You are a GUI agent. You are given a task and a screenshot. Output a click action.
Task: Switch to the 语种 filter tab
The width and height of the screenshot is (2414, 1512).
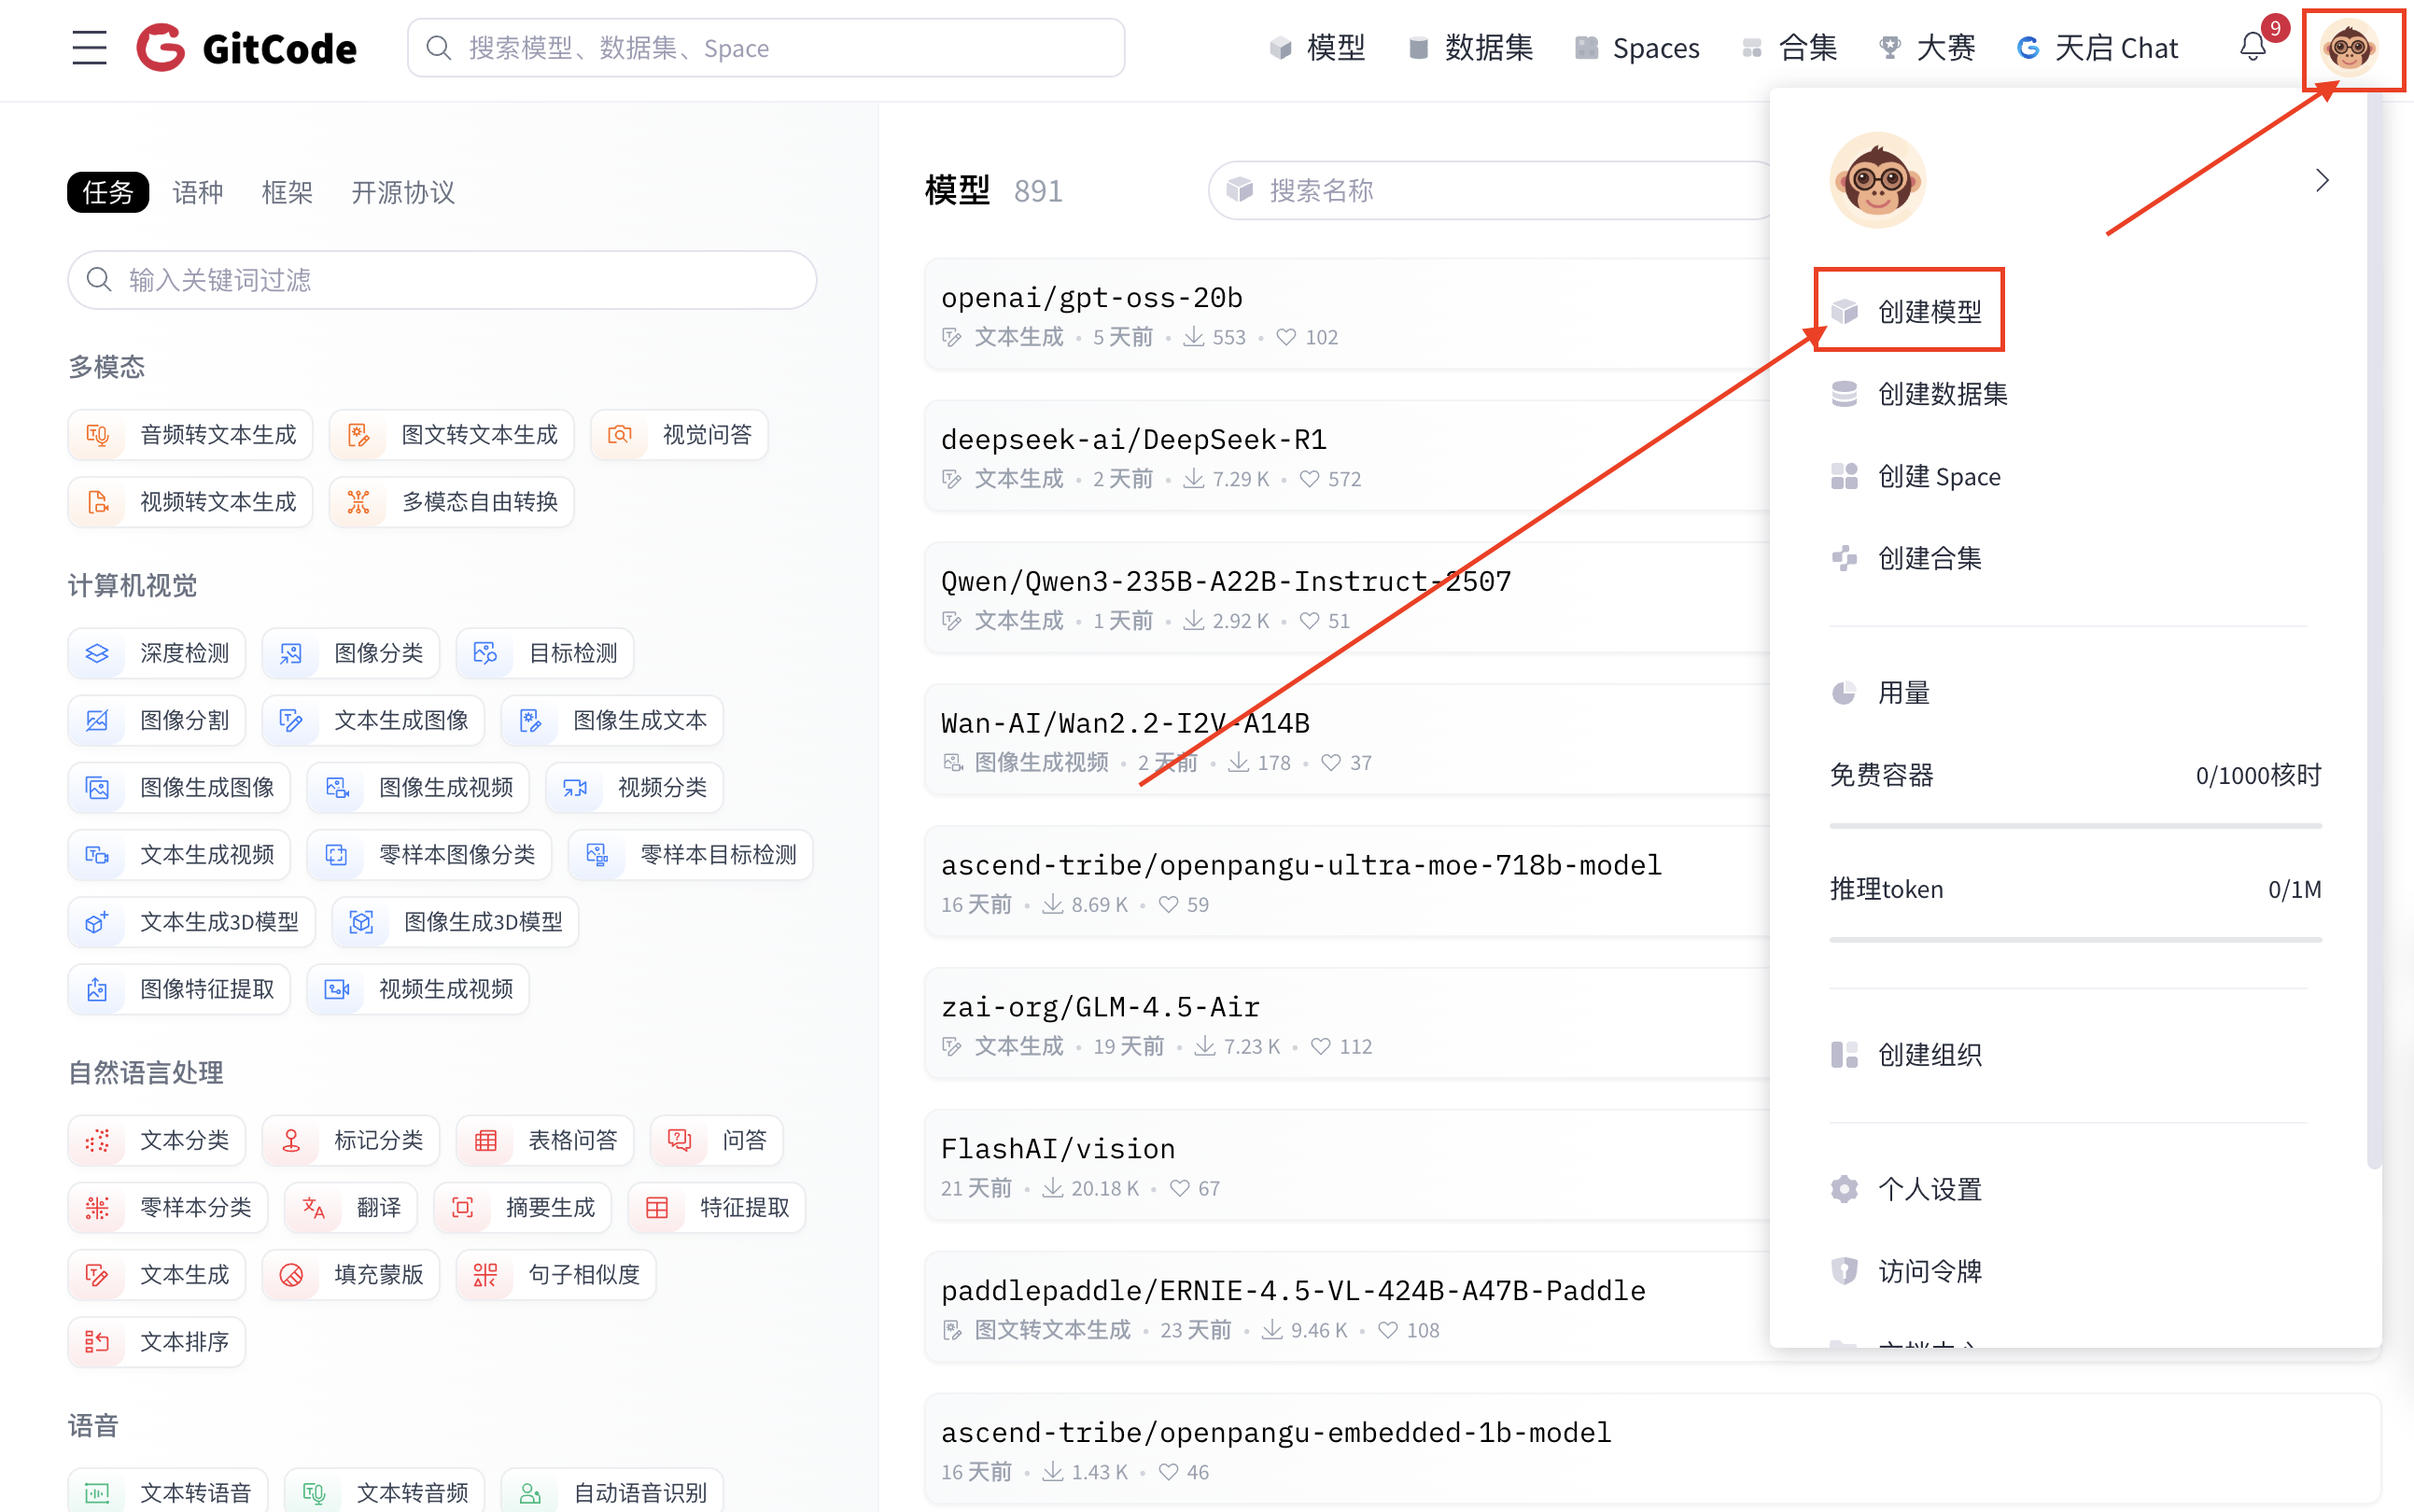(x=197, y=192)
